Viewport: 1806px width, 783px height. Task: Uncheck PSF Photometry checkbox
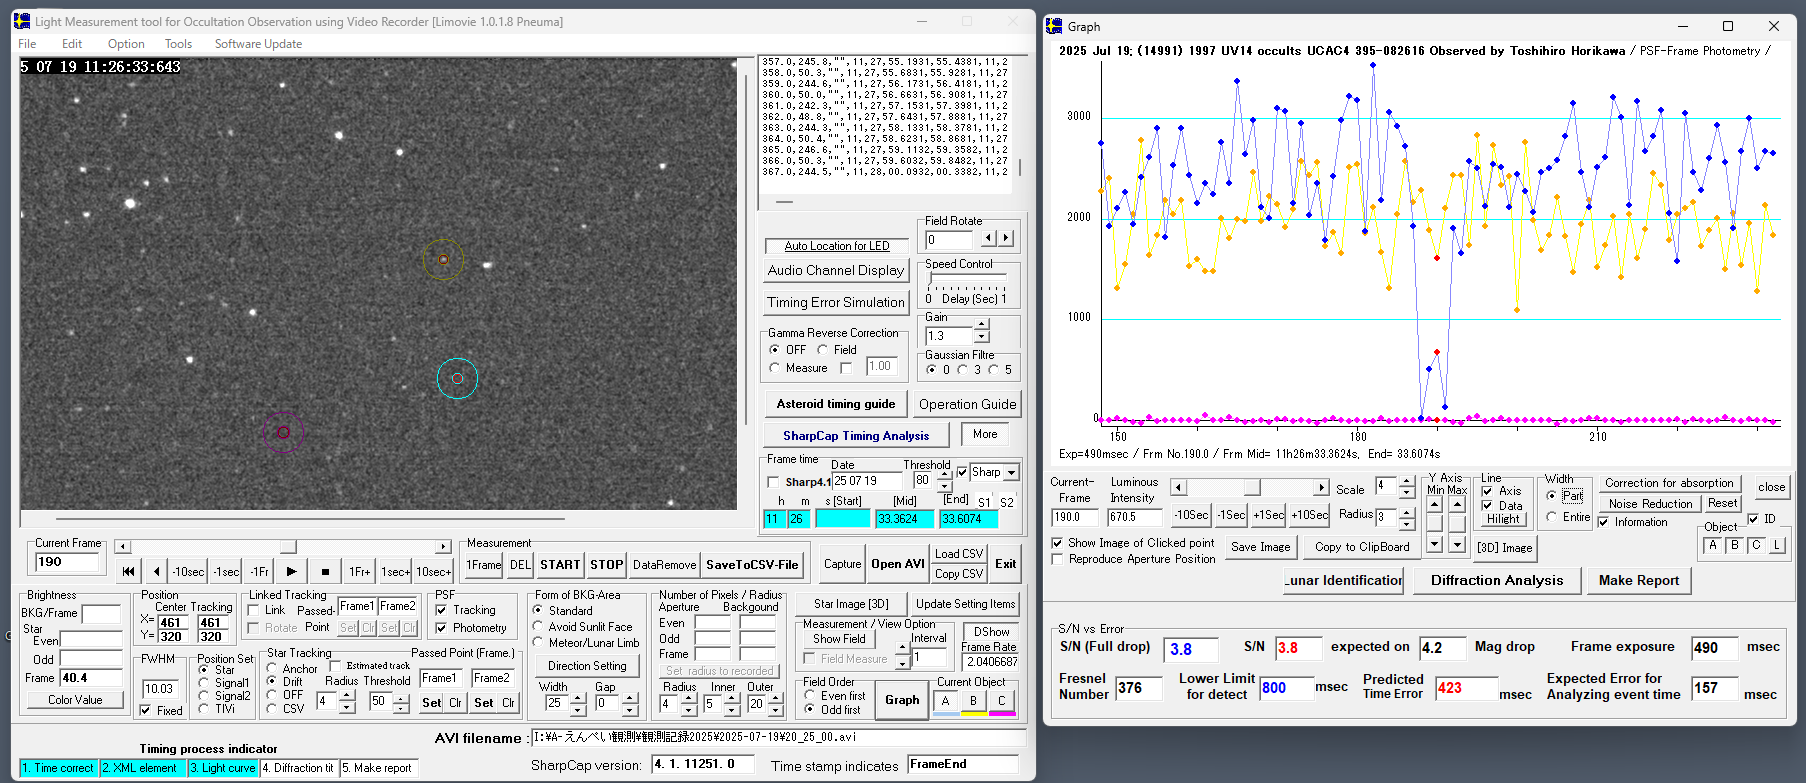tap(441, 628)
